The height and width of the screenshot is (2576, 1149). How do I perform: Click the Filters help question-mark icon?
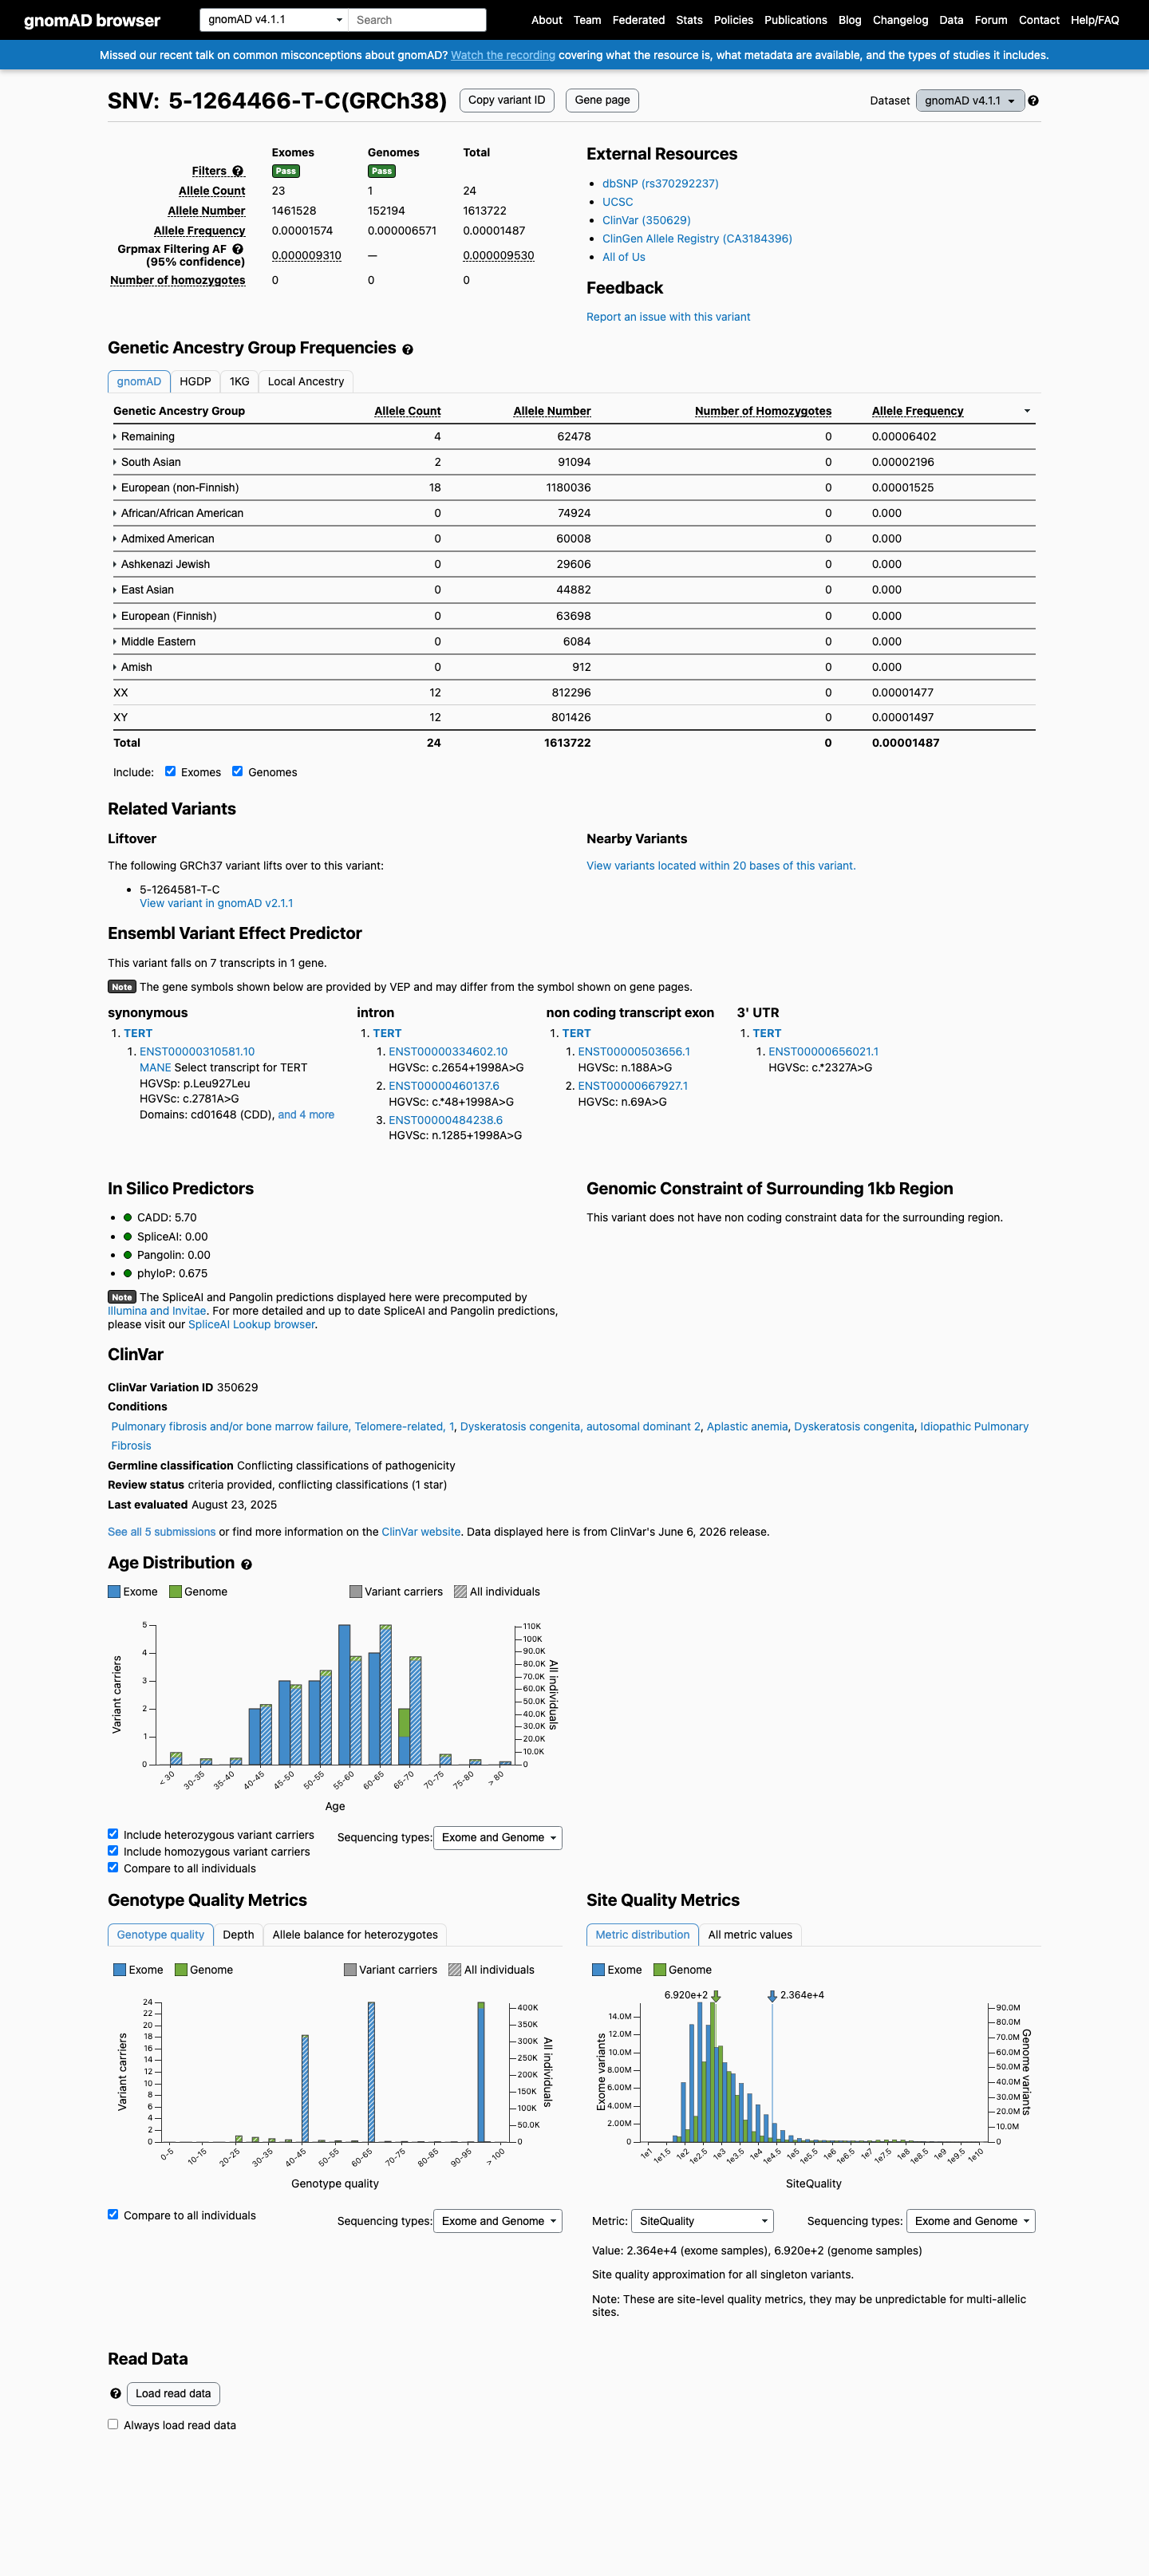pos(238,171)
